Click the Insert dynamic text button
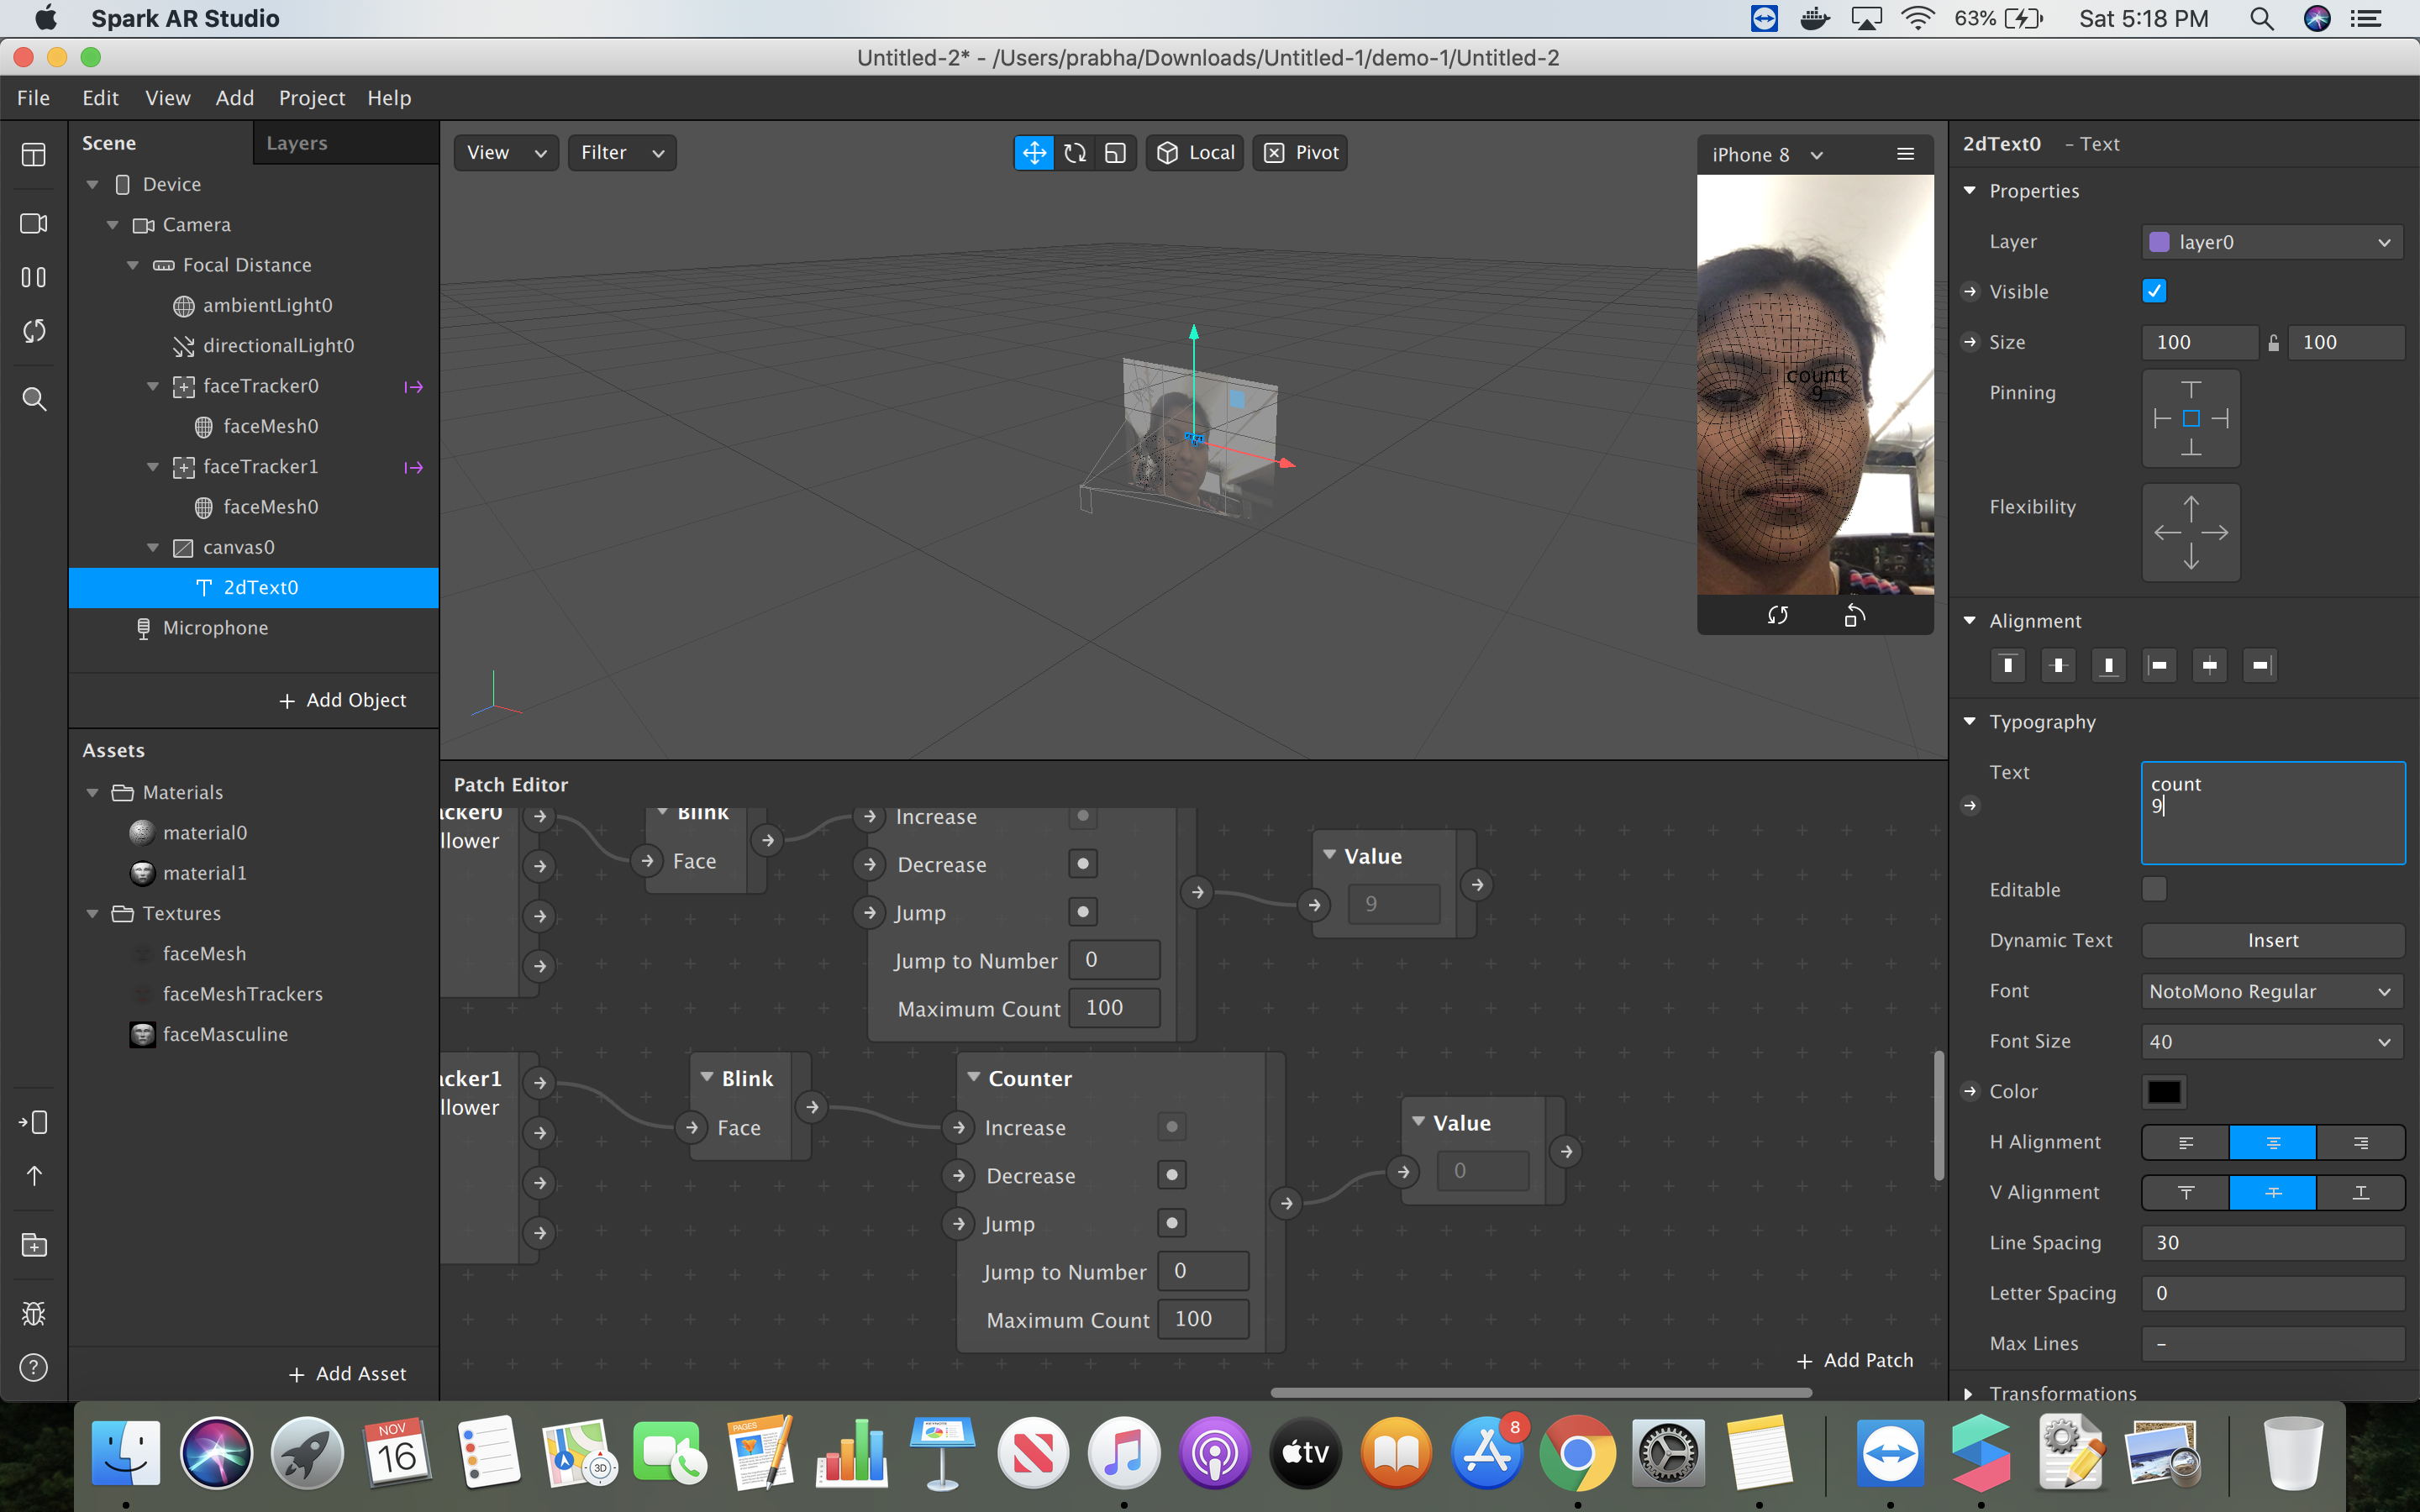This screenshot has width=2420, height=1512. pyautogui.click(x=2272, y=940)
